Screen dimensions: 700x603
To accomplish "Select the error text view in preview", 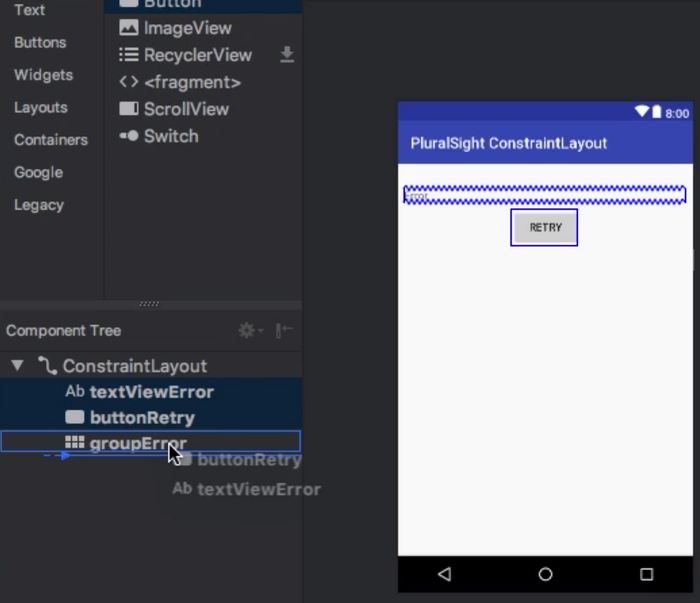I will tap(545, 195).
